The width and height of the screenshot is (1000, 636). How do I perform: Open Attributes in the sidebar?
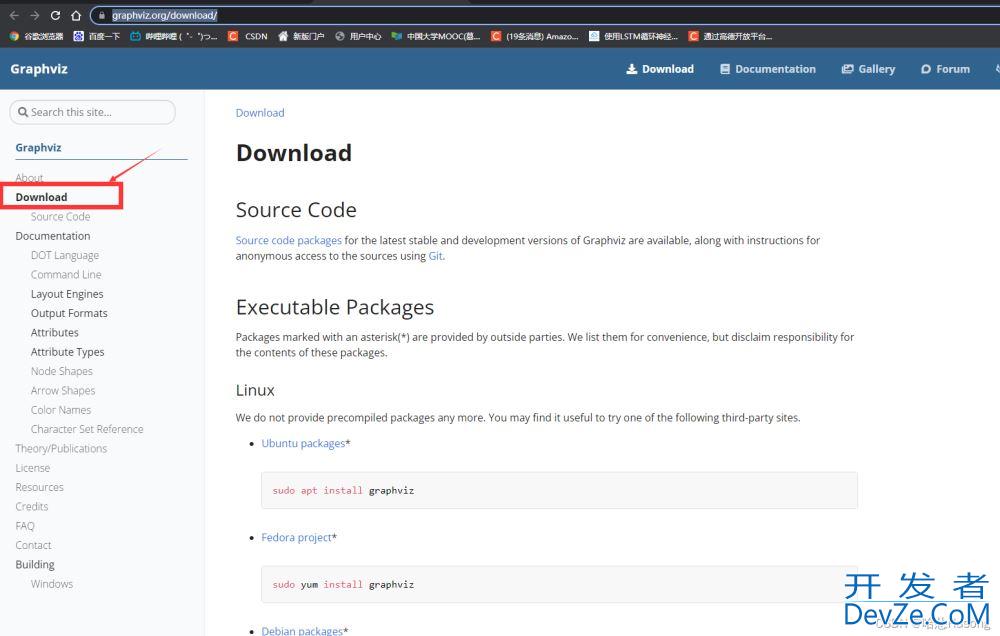pos(55,332)
